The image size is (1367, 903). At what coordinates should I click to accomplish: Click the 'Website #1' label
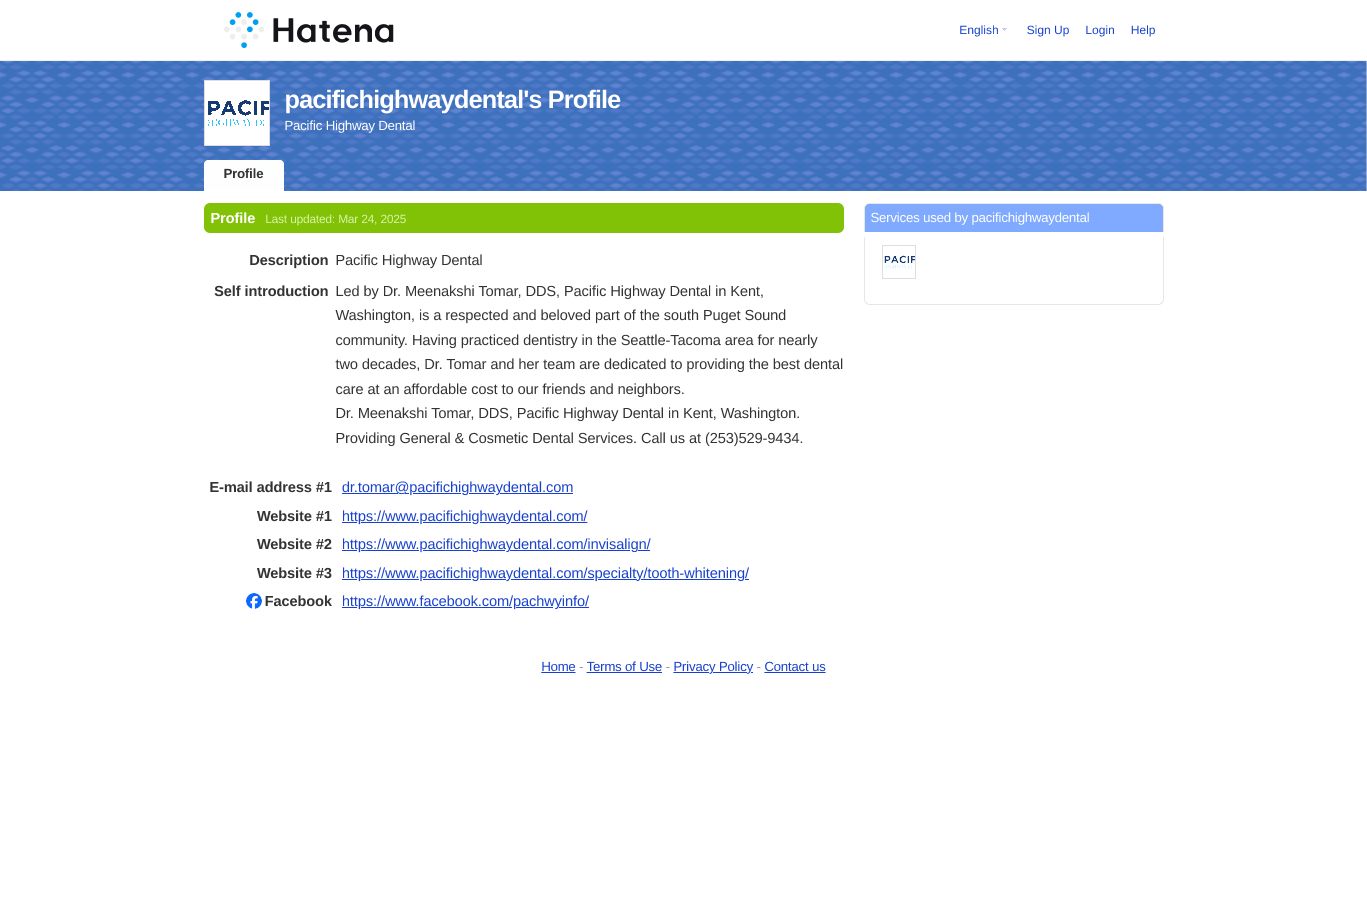click(x=294, y=516)
